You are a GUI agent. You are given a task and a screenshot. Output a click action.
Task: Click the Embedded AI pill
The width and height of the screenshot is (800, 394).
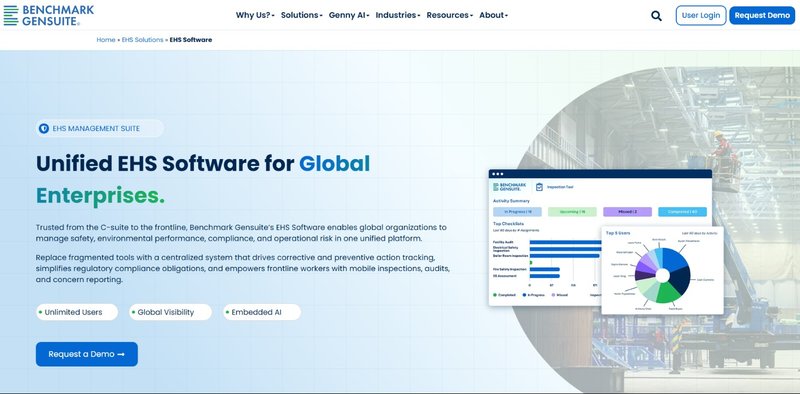pos(262,312)
